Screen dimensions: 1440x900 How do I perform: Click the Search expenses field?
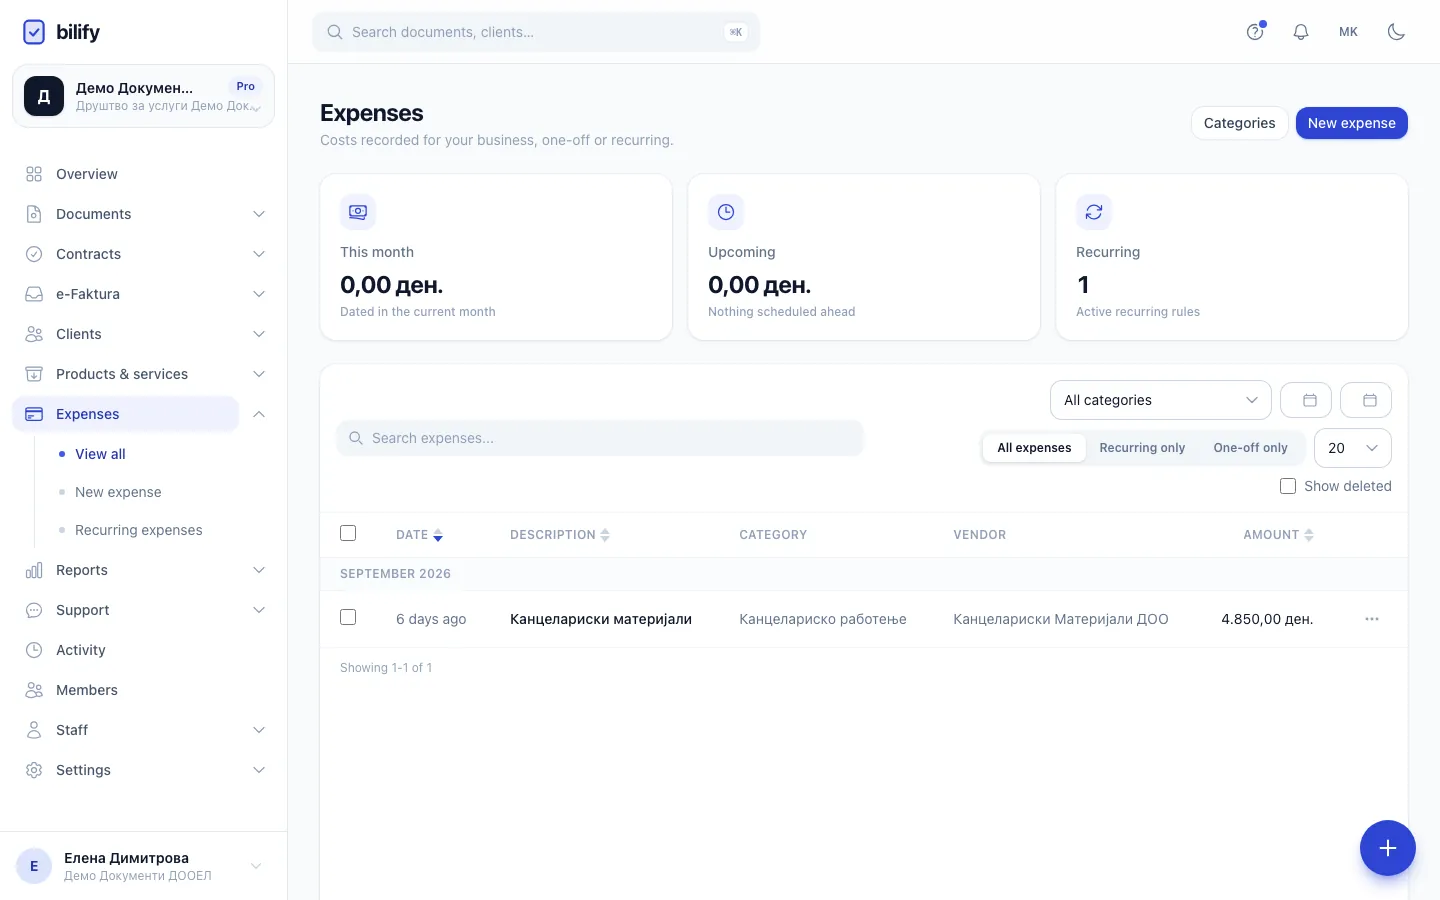[x=600, y=438]
